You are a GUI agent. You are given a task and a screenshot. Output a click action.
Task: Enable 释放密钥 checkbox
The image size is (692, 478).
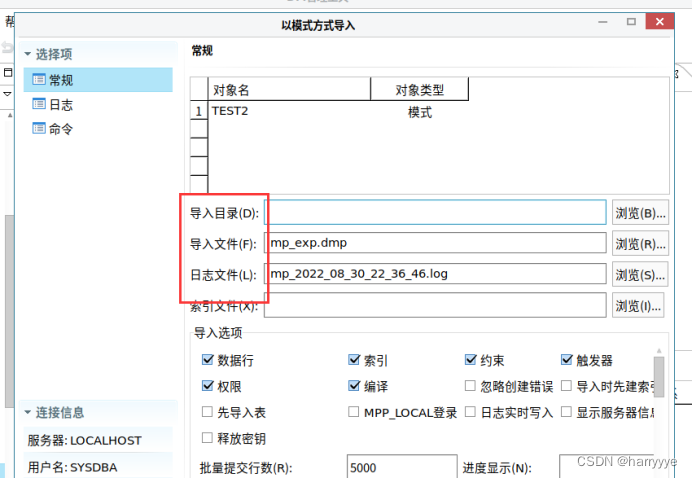click(207, 437)
